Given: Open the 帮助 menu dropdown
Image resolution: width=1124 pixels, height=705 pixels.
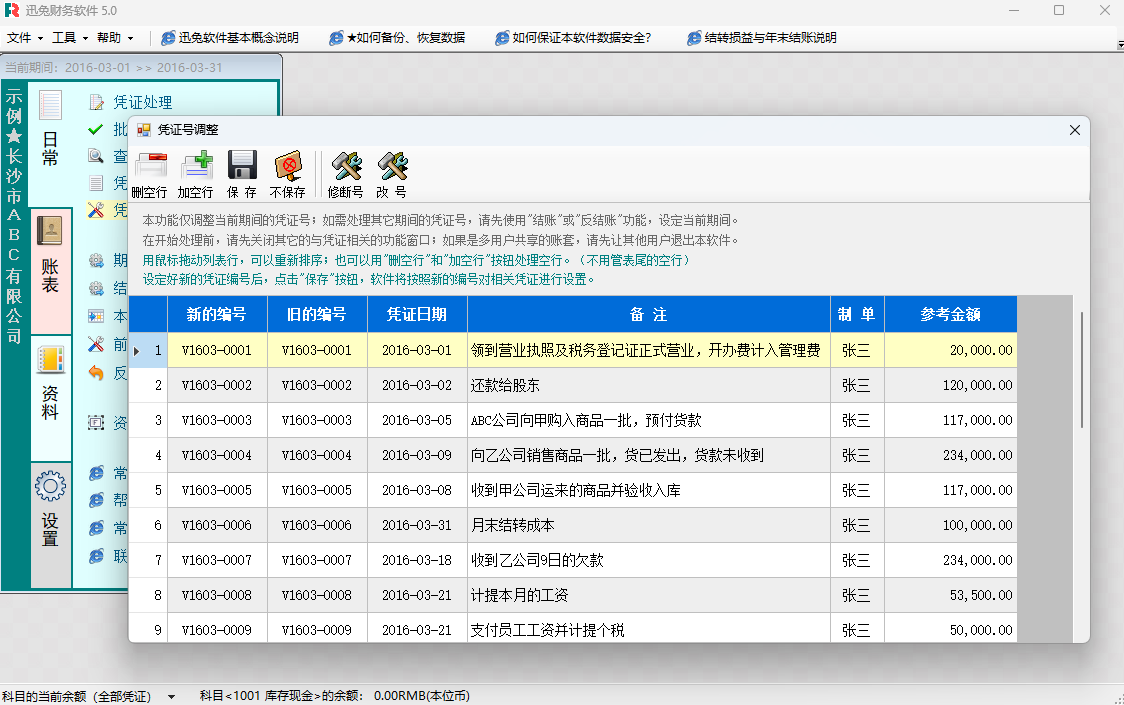Looking at the screenshot, I should pyautogui.click(x=114, y=38).
